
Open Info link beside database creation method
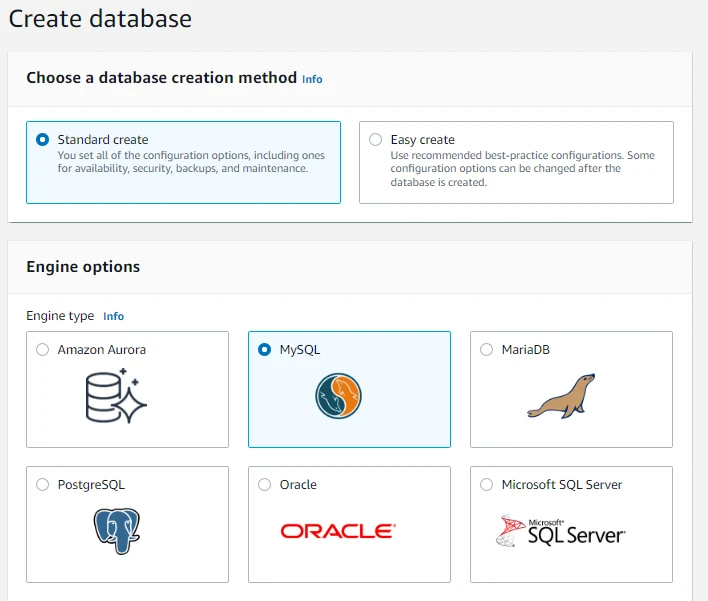click(x=312, y=79)
